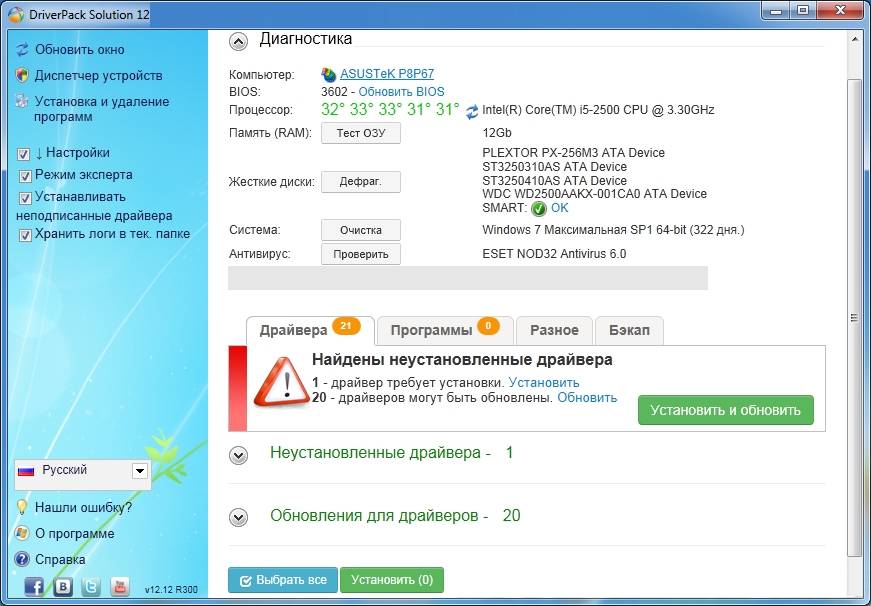Viewport: 871px width, 606px height.
Task: Click the Обновить BIOS link
Action: [x=401, y=92]
